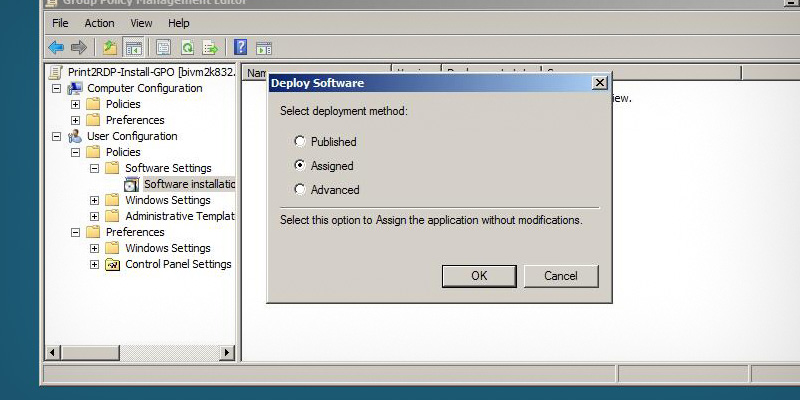The height and width of the screenshot is (400, 800).
Task: Open the Properties toolbar icon
Action: tap(163, 47)
